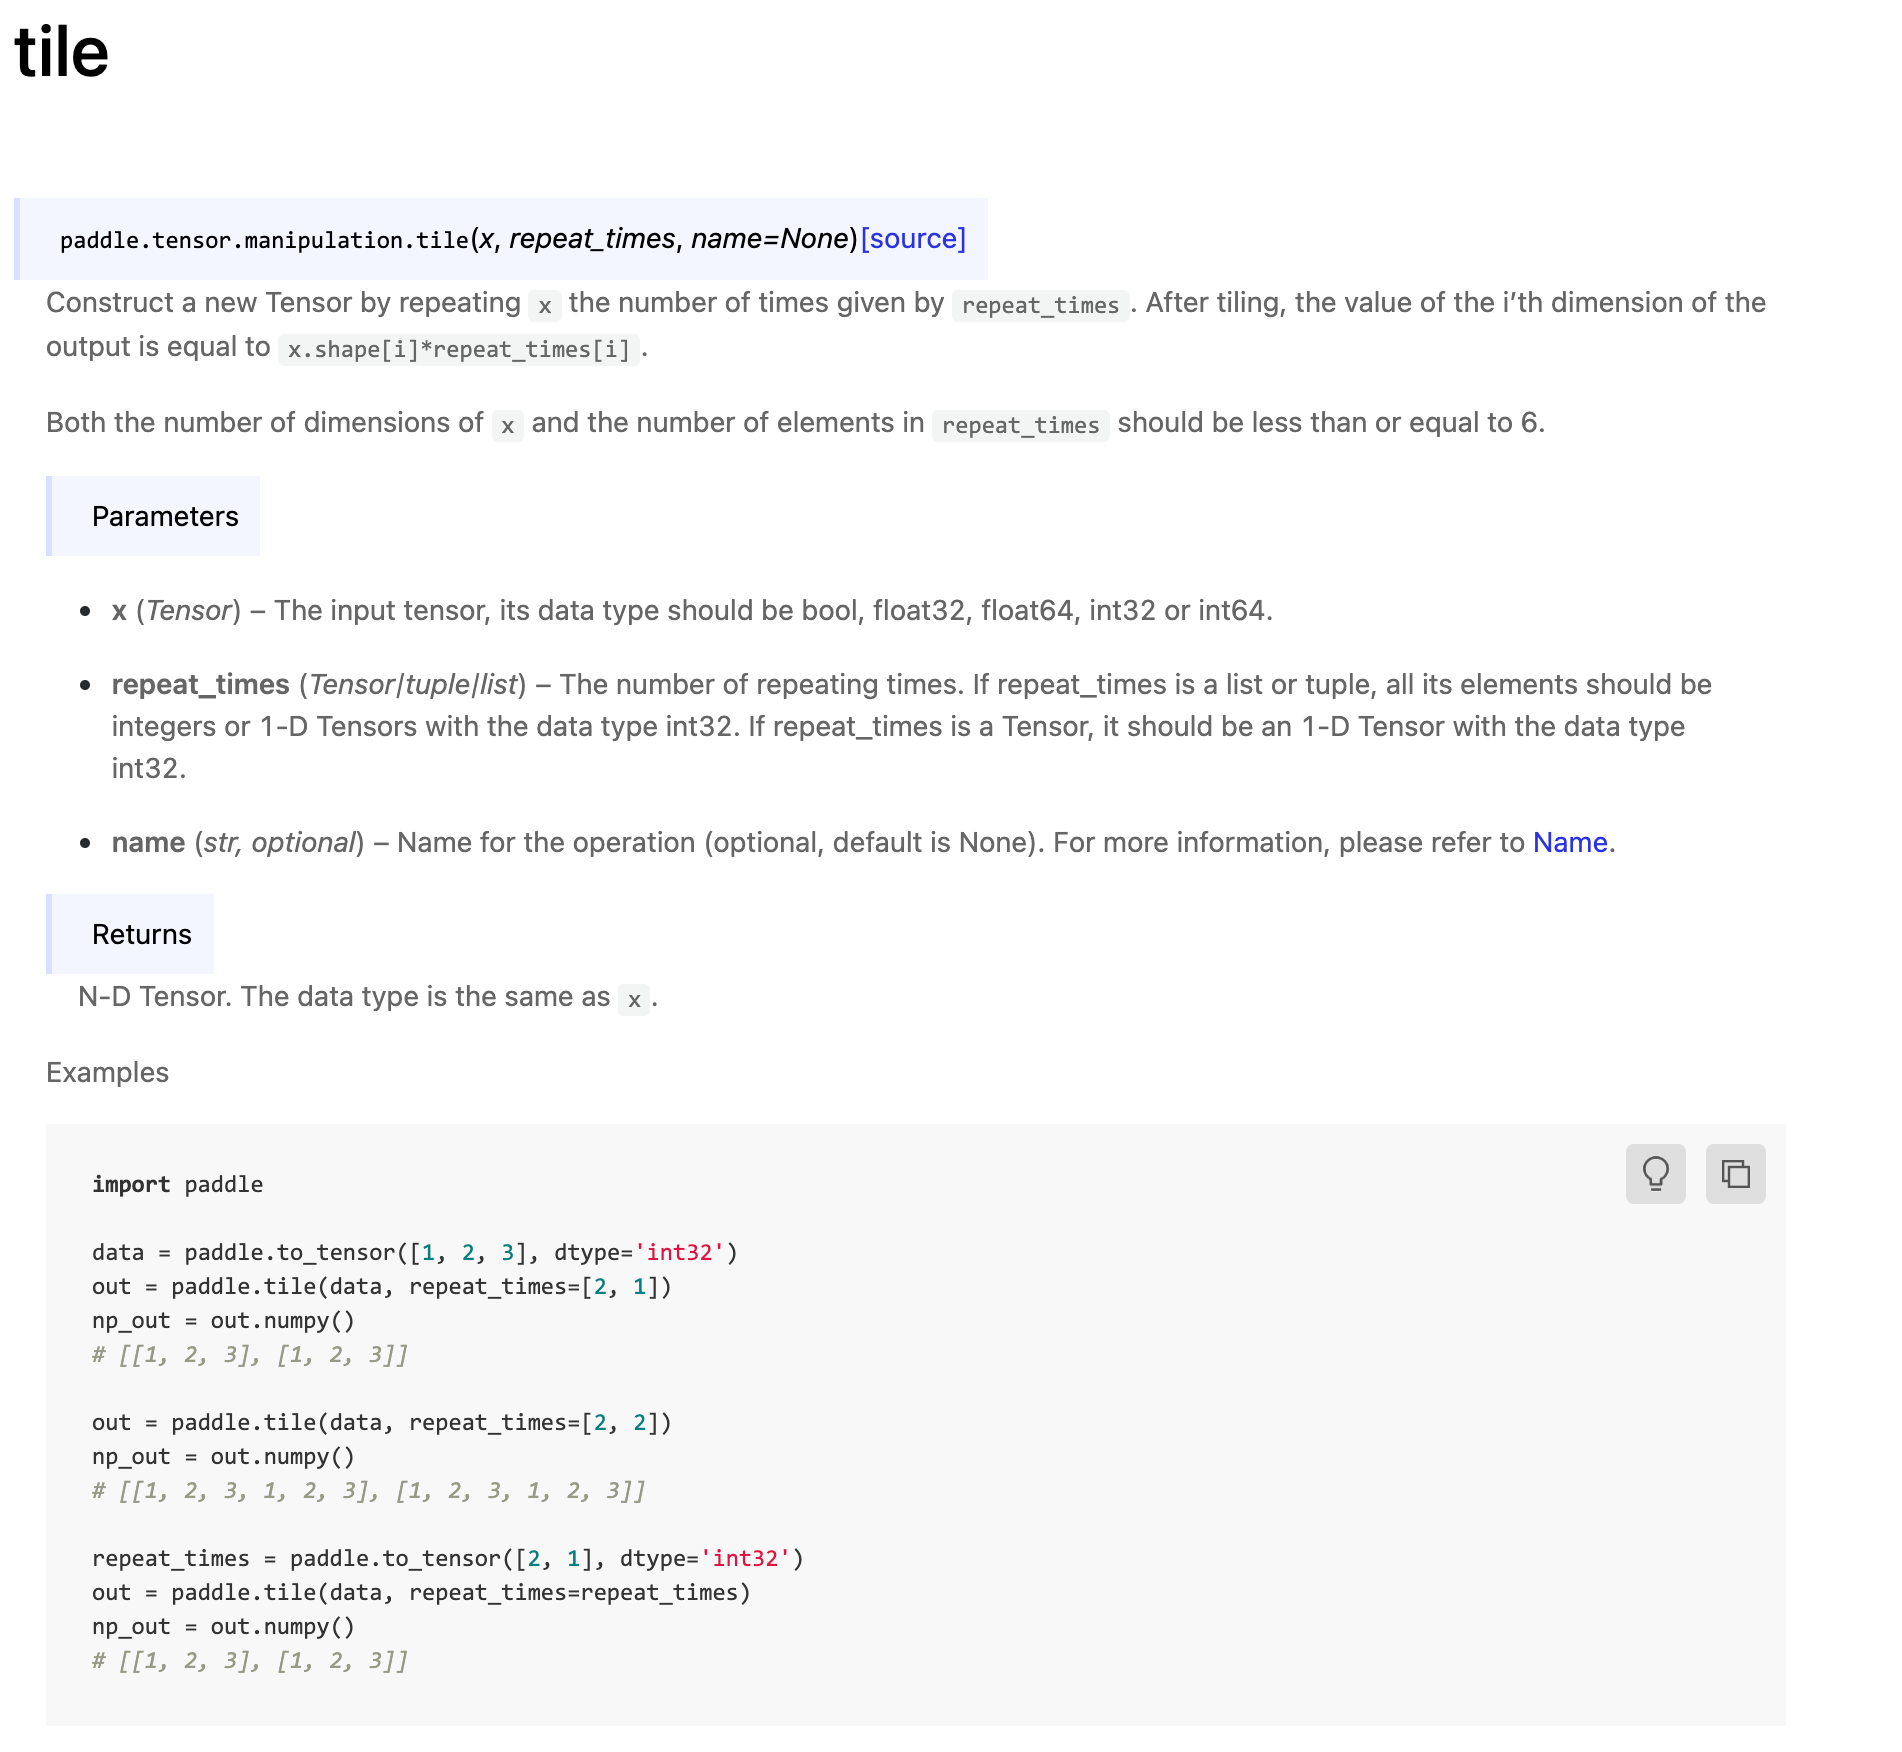The image size is (1902, 1752).
Task: Click the Examples heading text
Action: click(x=107, y=1072)
